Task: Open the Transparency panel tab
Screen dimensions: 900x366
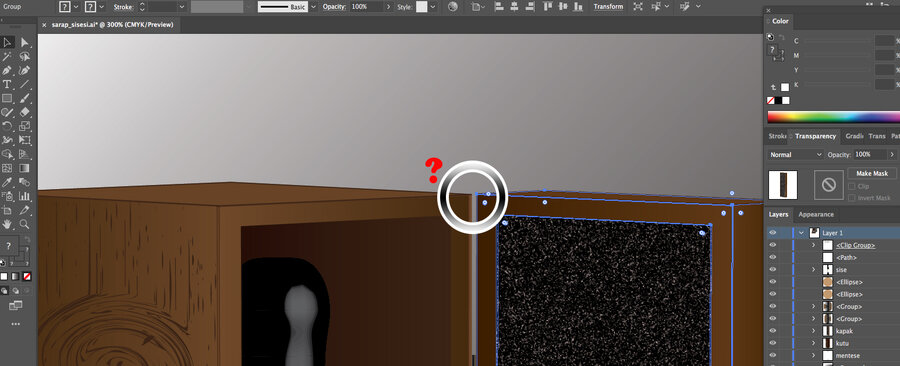Action: pos(815,137)
